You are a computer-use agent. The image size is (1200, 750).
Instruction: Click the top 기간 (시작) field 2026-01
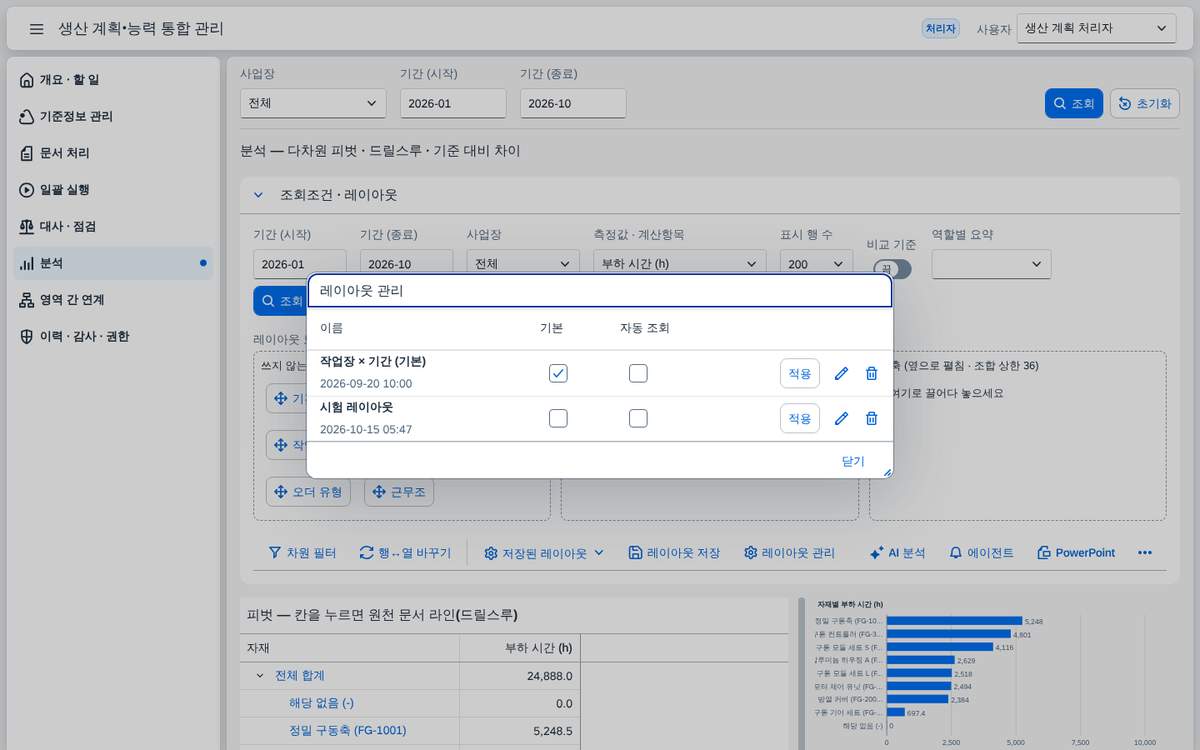[x=453, y=103]
